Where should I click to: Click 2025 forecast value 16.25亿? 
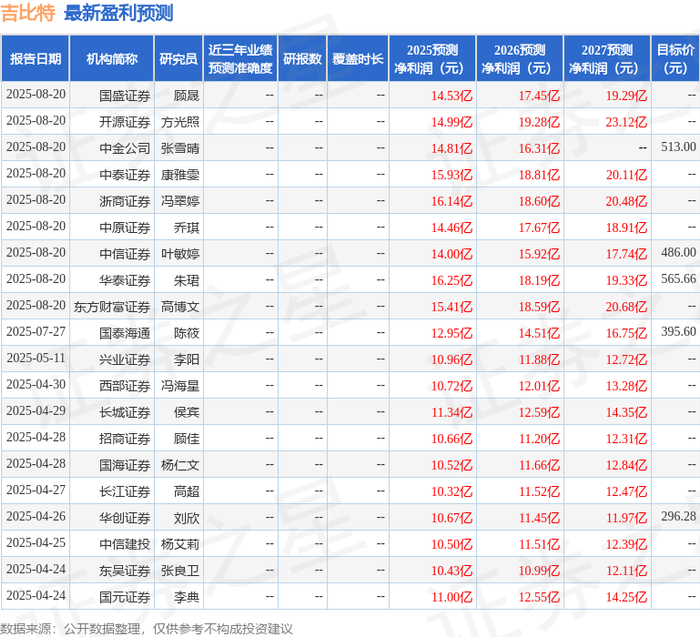(x=452, y=280)
